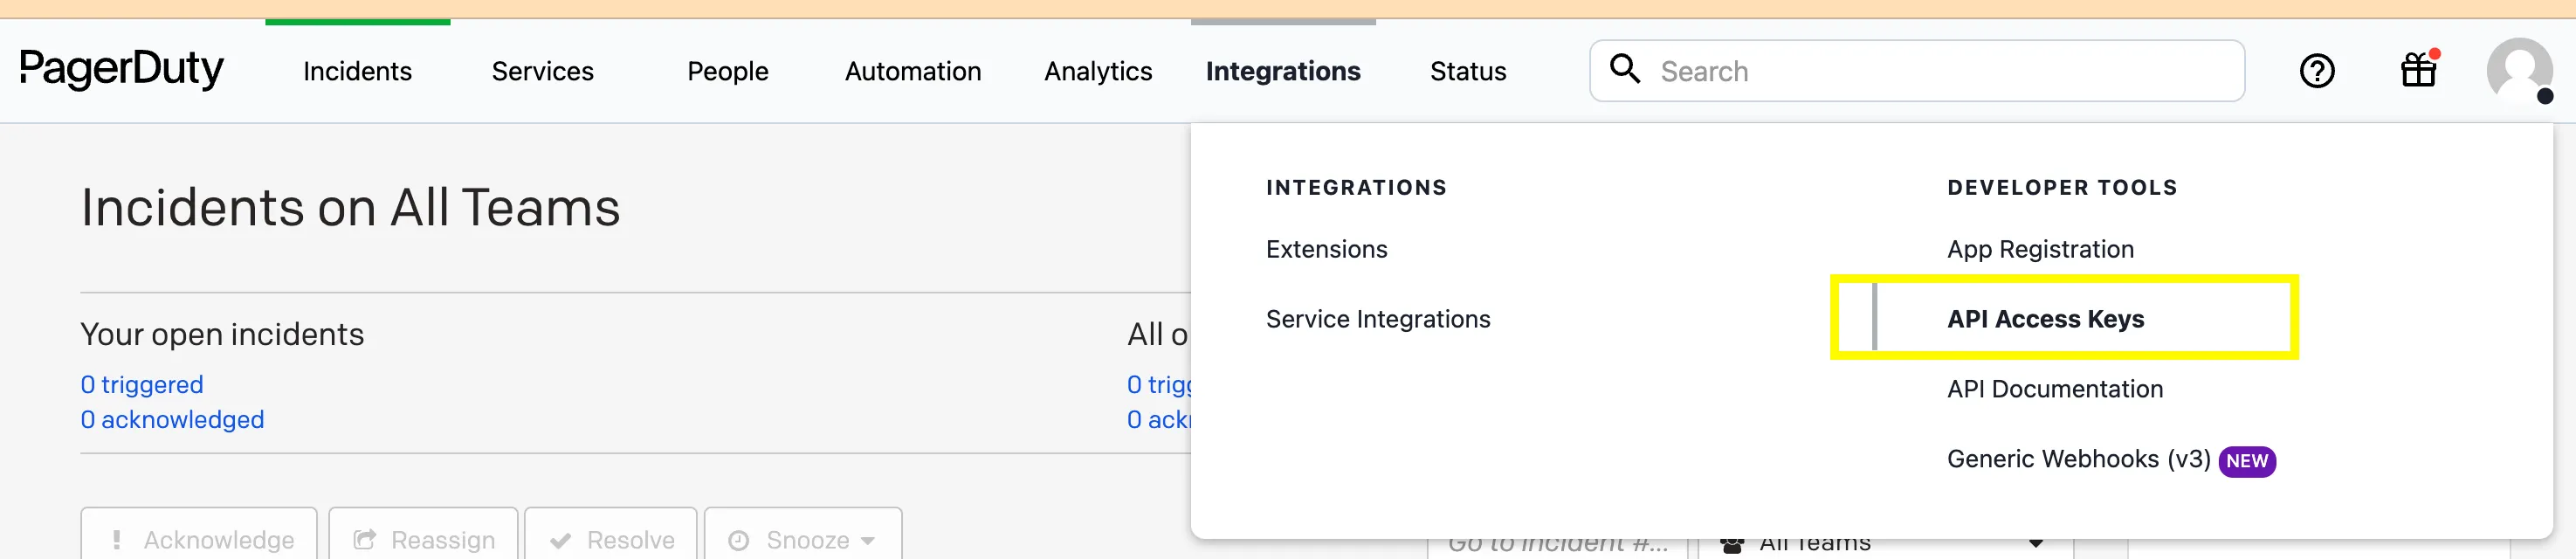This screenshot has width=2576, height=559.
Task: Open the All Teams dropdown
Action: coord(1885,545)
